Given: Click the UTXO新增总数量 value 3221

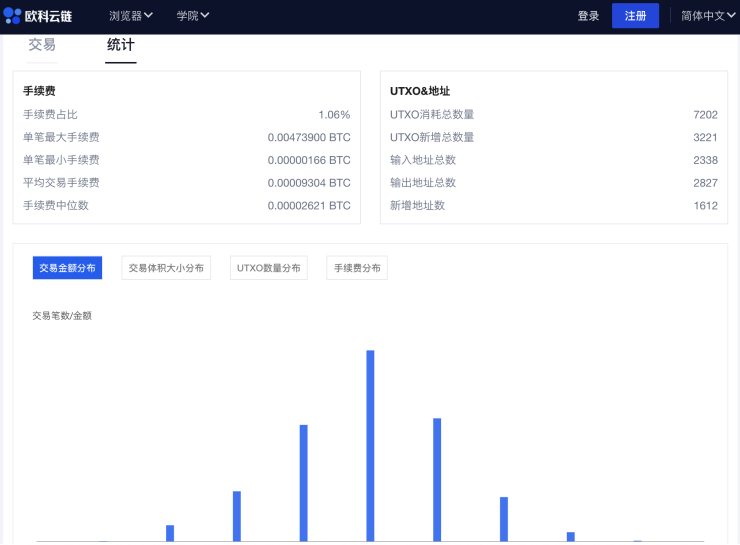Looking at the screenshot, I should point(706,137).
